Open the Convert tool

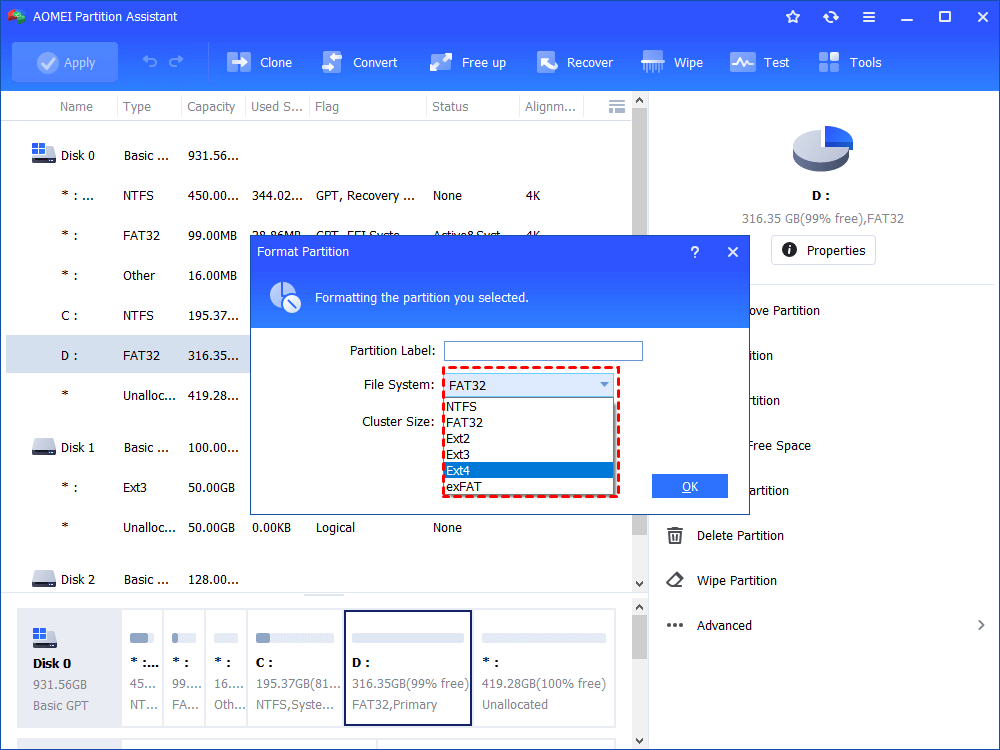point(332,62)
